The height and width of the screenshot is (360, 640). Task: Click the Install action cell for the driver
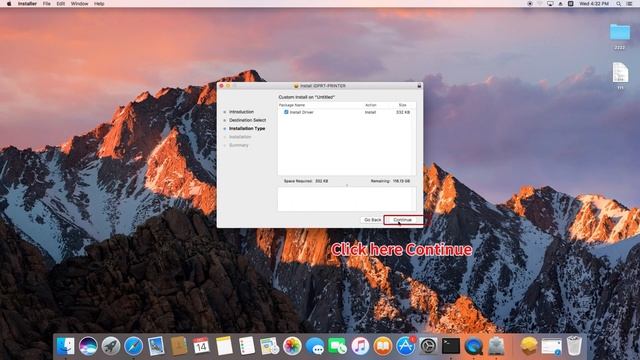[x=370, y=112]
